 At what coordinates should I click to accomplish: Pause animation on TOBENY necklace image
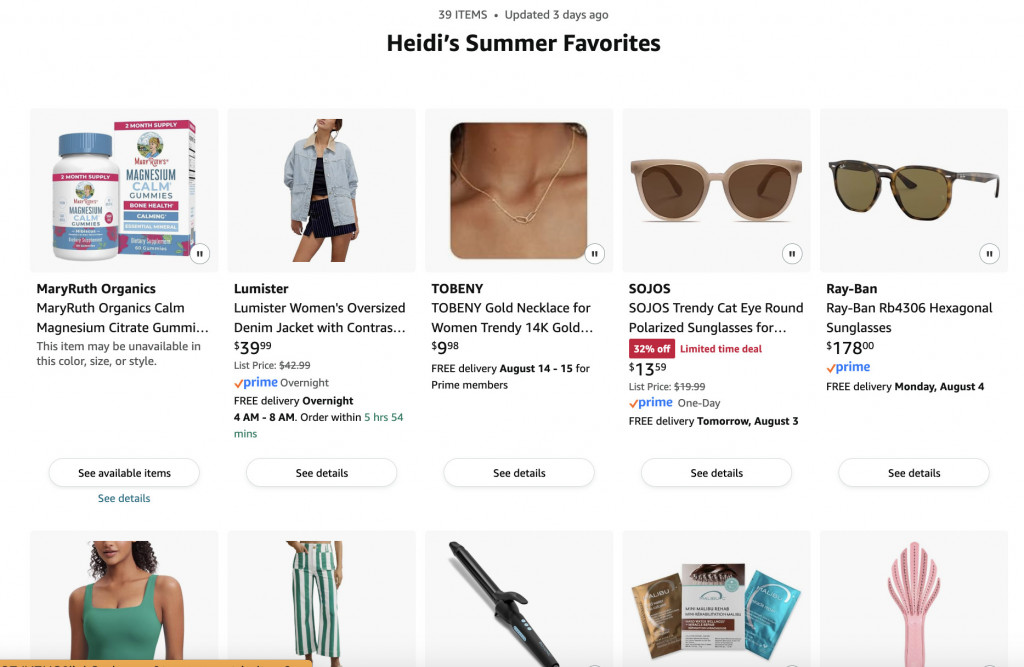click(594, 254)
